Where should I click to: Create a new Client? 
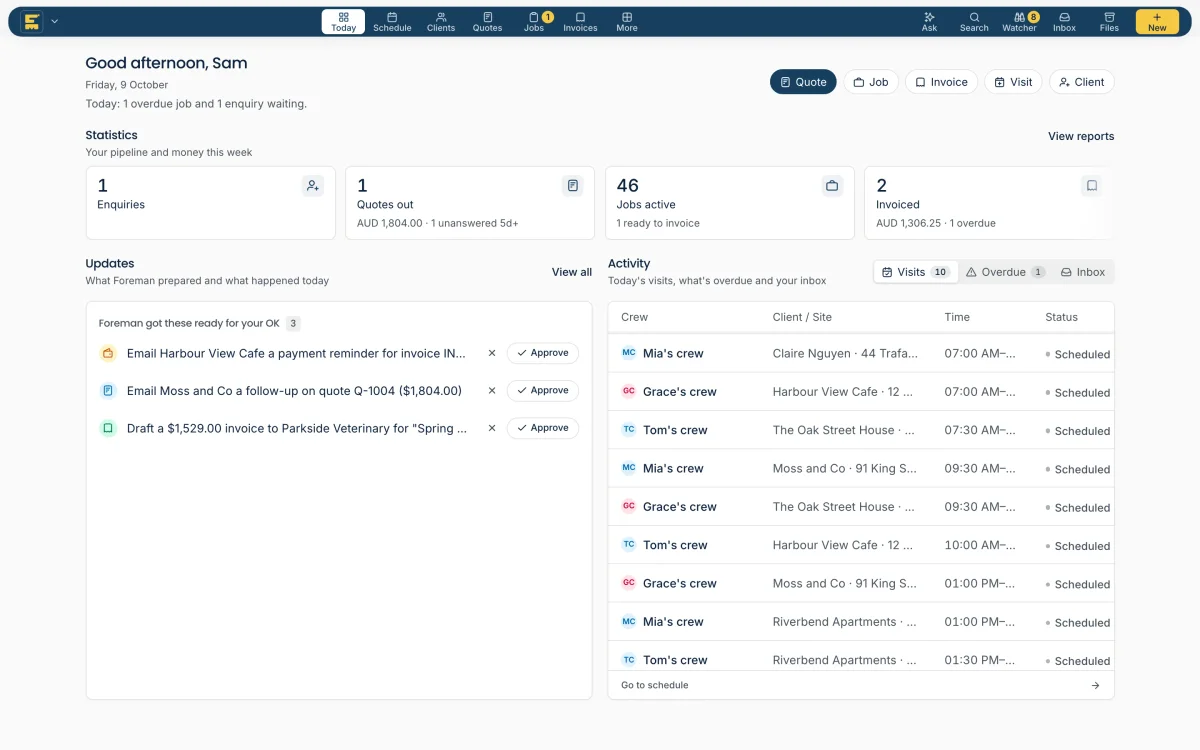click(1082, 82)
